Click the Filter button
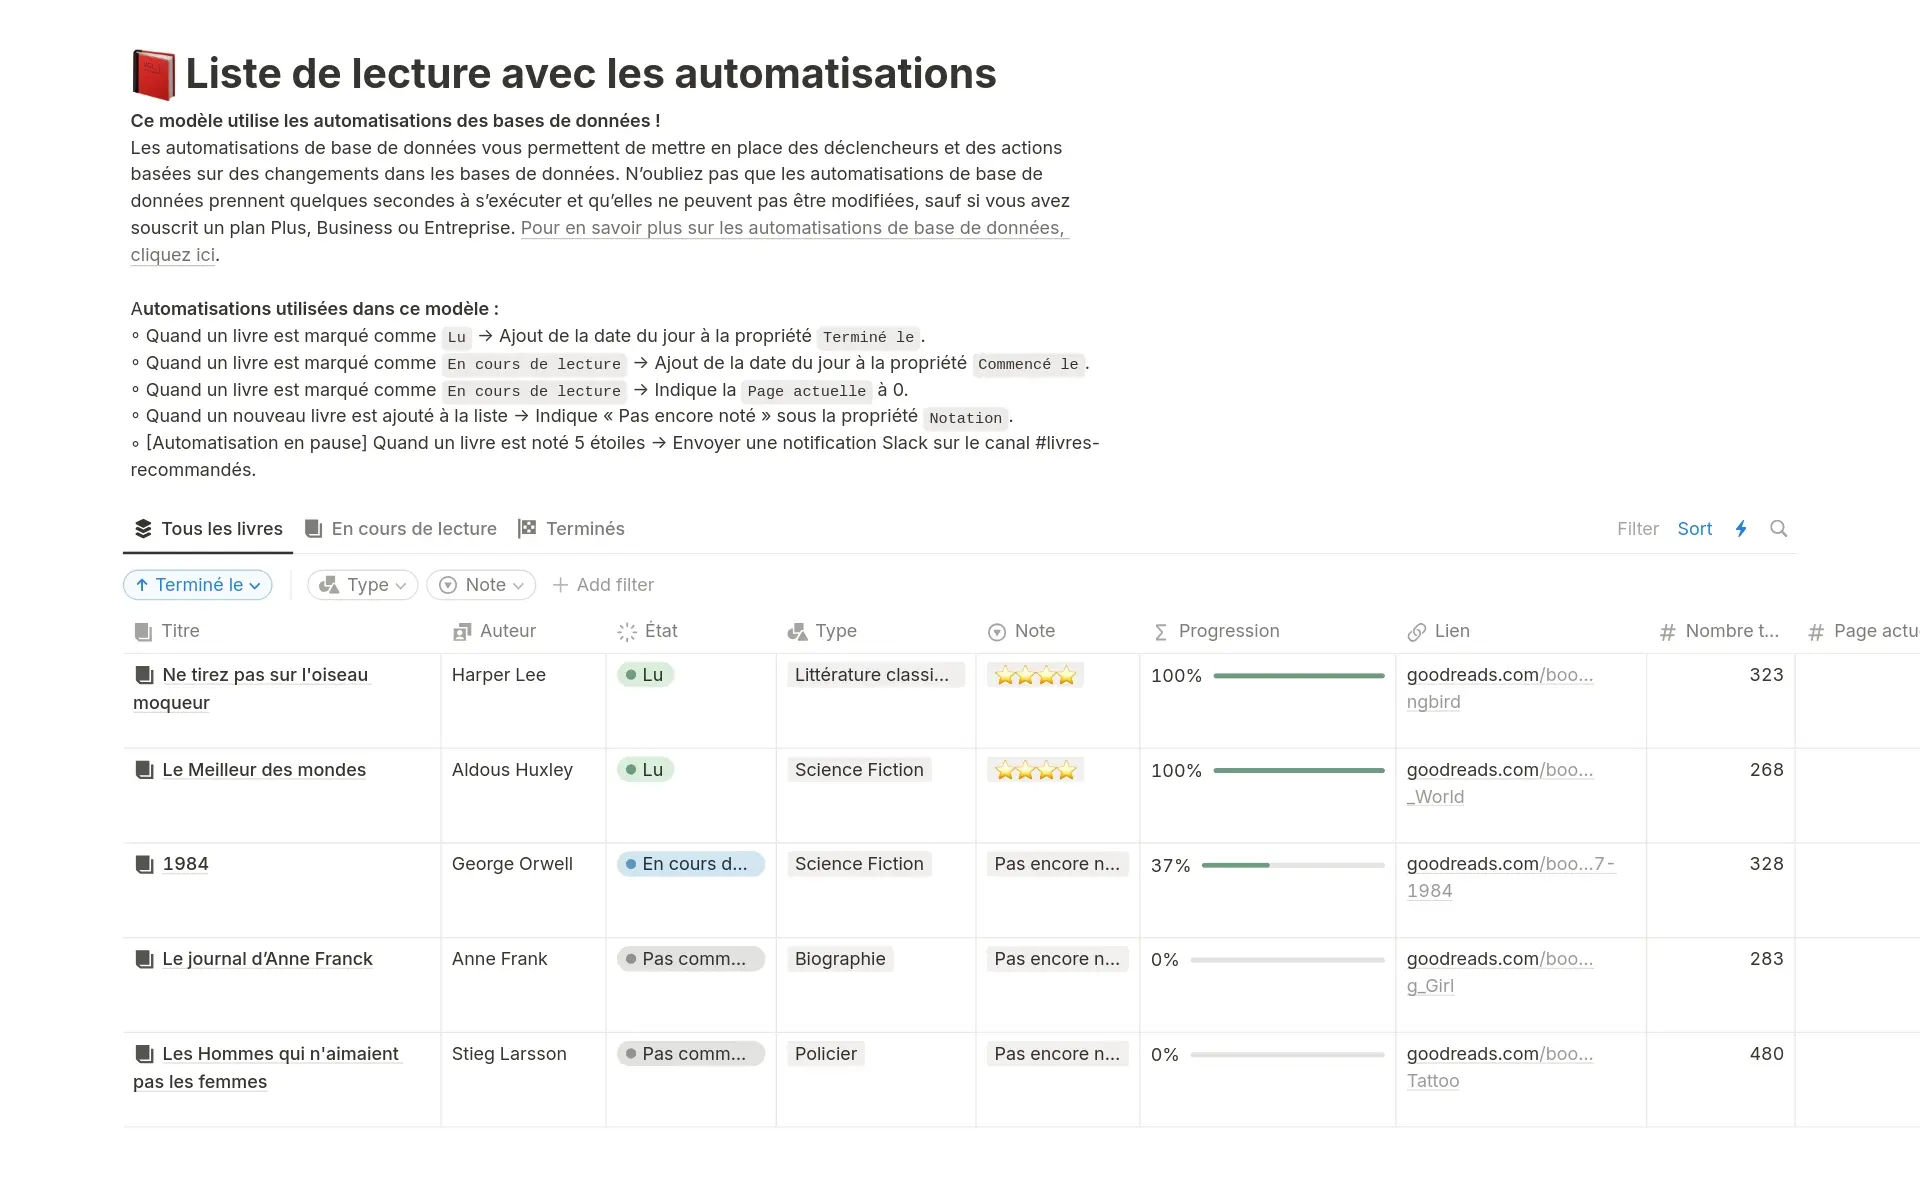This screenshot has height=1199, width=1920. click(x=1637, y=529)
